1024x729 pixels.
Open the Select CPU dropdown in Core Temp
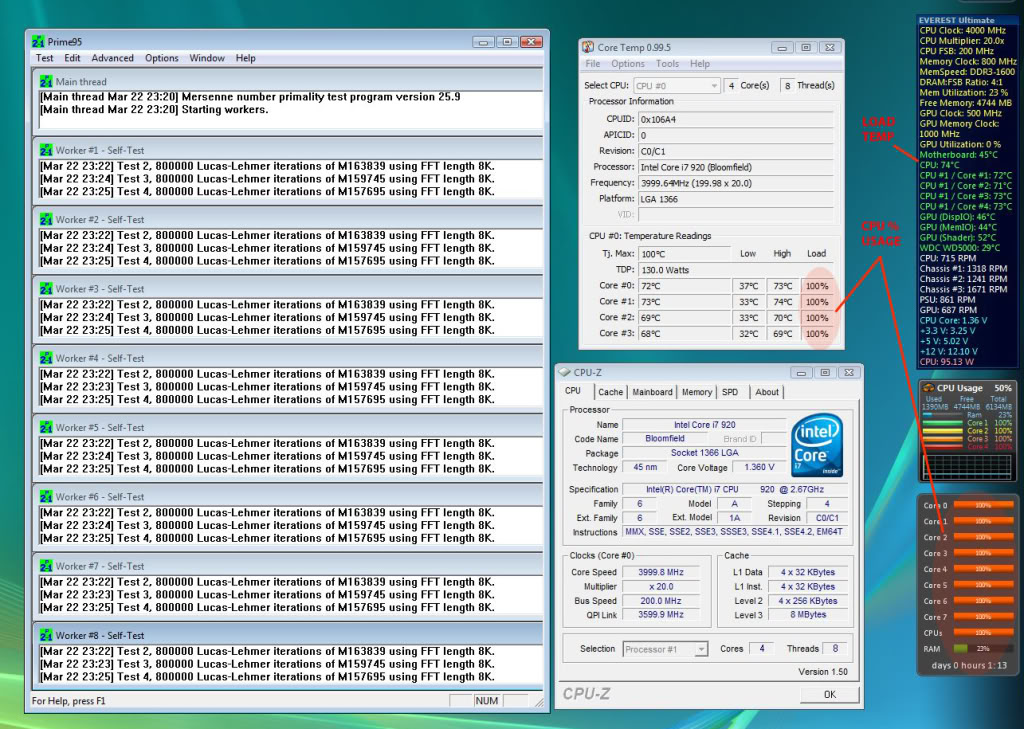click(x=677, y=86)
